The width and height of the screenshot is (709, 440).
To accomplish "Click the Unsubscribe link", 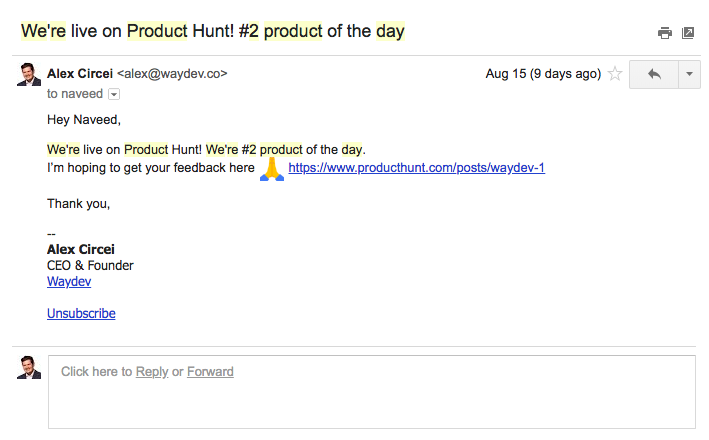I will [x=81, y=313].
